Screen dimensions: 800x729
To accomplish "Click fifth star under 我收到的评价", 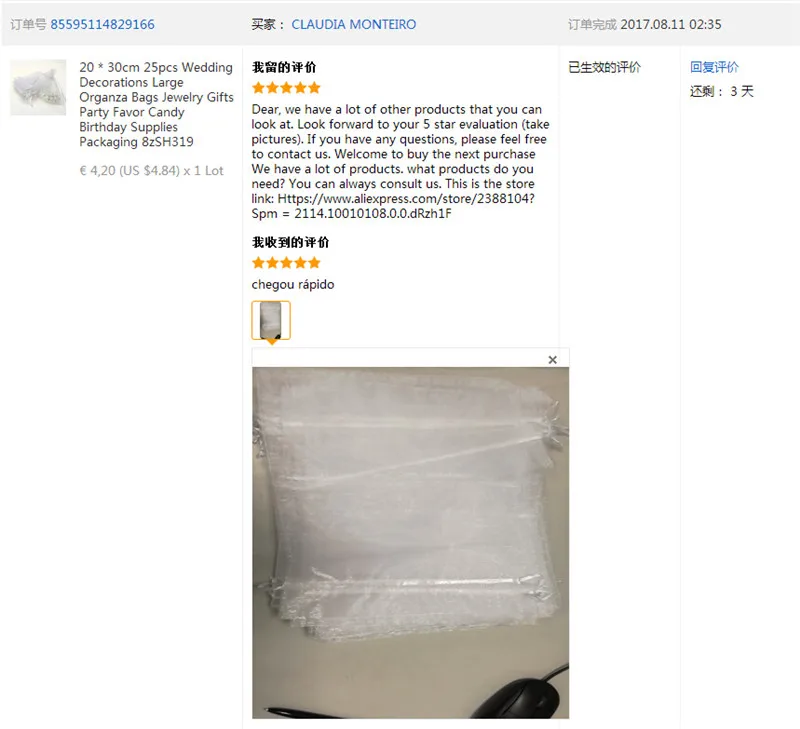I will [x=314, y=263].
